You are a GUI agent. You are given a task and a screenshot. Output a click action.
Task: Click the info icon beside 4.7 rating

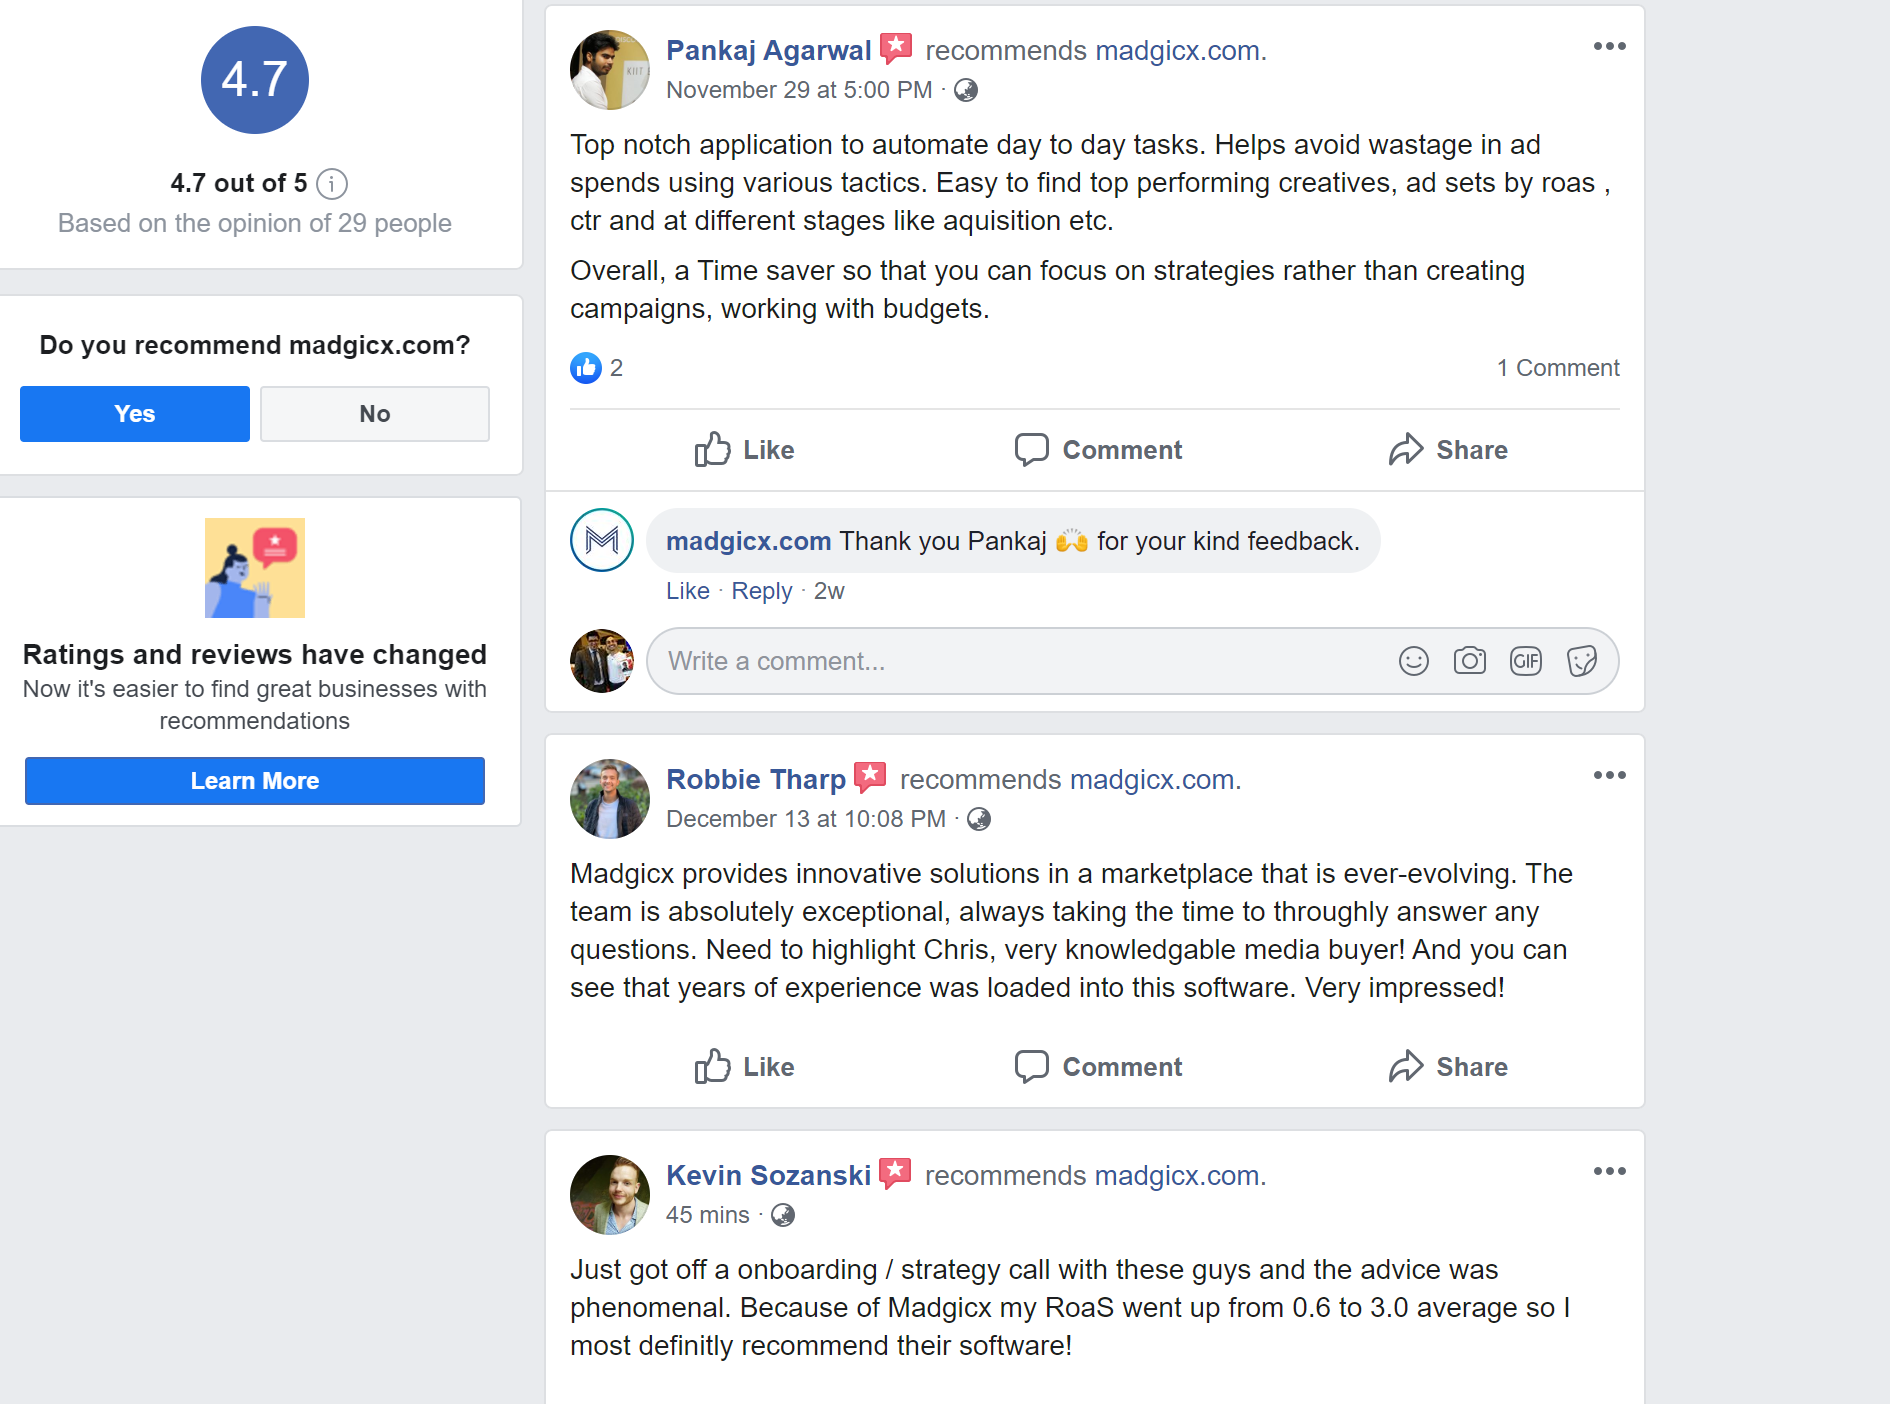click(331, 184)
